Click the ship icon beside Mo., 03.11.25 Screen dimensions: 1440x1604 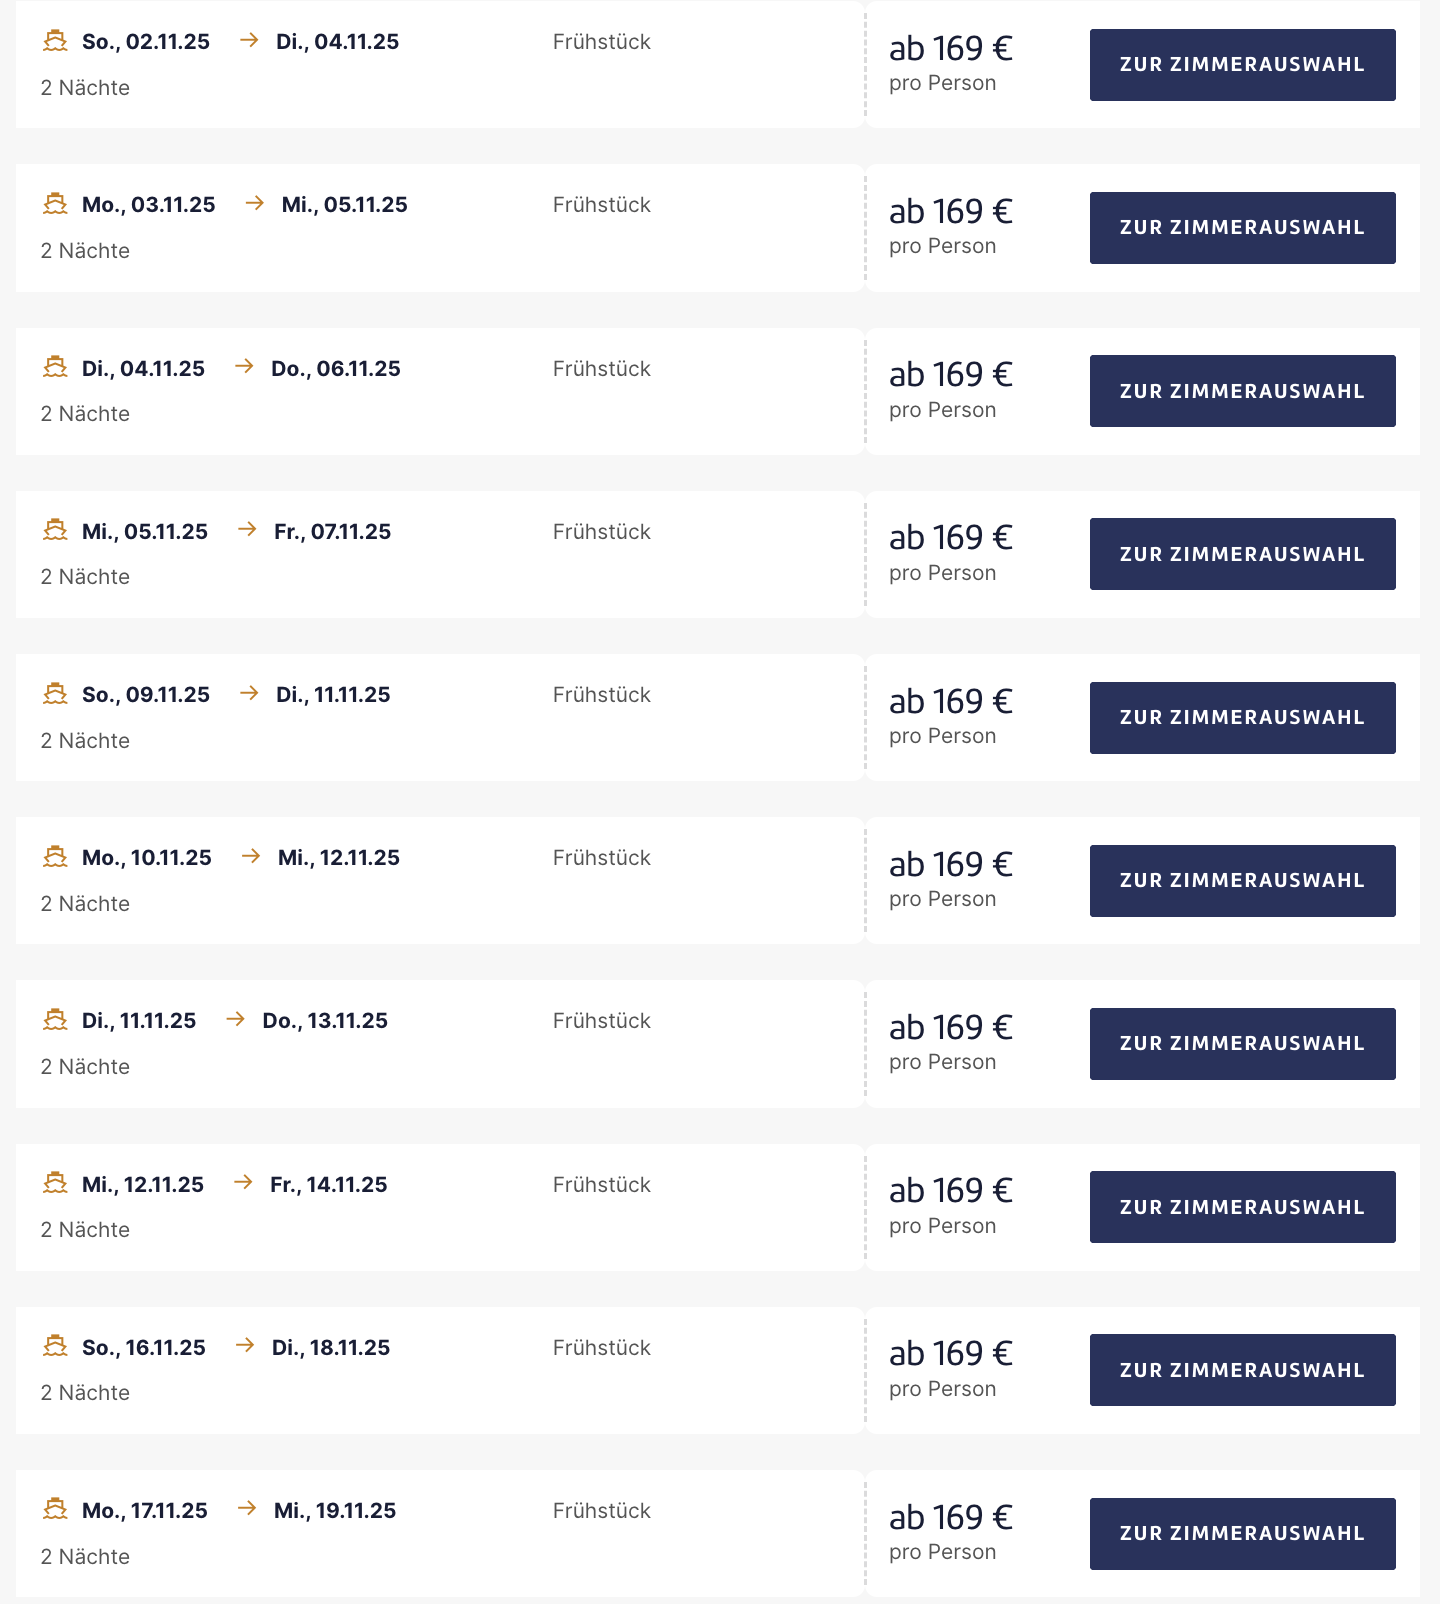coord(55,204)
